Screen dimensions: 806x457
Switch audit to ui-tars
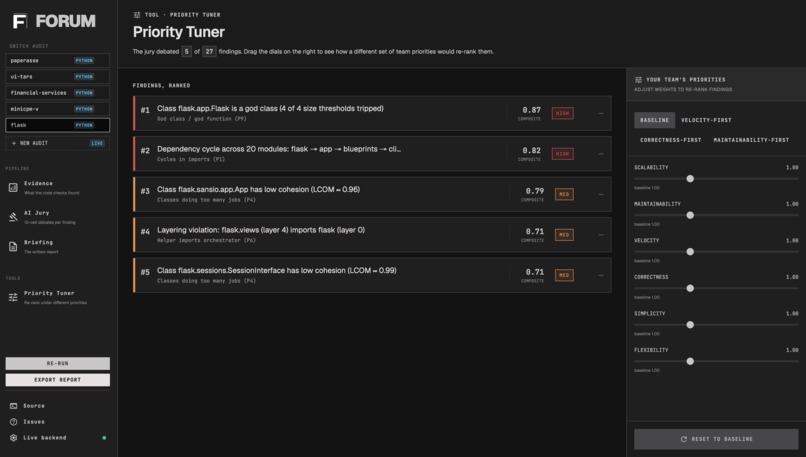pos(58,77)
